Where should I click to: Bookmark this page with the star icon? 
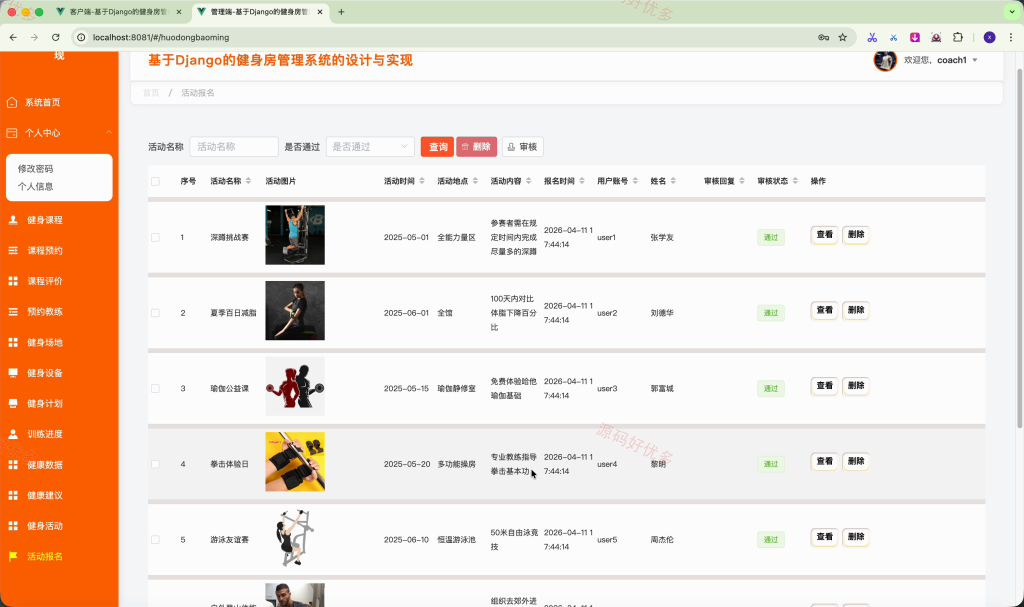pyautogui.click(x=842, y=37)
